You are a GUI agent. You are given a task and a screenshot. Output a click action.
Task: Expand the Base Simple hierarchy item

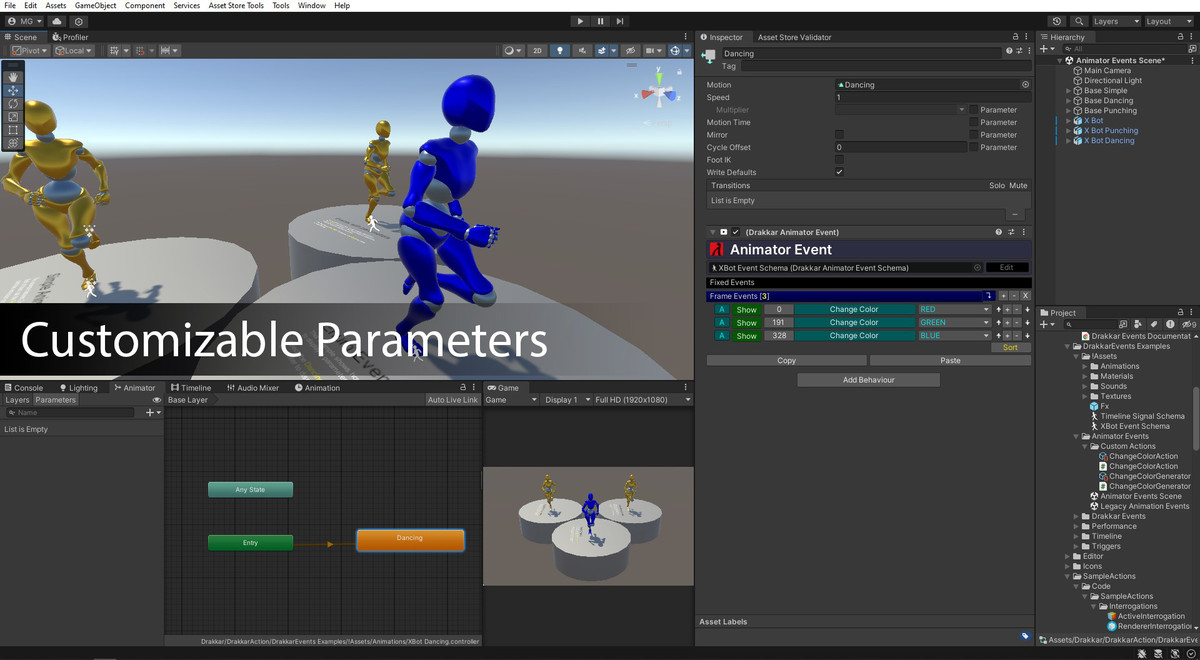pos(1068,91)
